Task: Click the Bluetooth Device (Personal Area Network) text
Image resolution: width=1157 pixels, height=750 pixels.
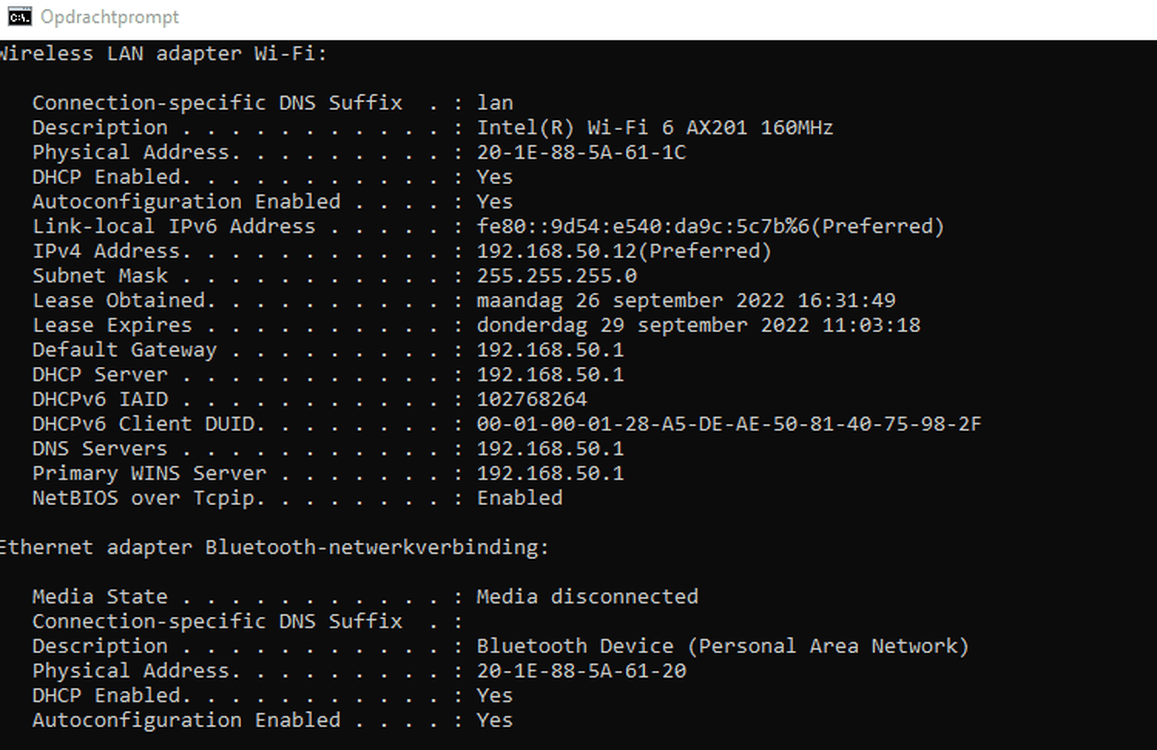Action: pyautogui.click(x=722, y=646)
